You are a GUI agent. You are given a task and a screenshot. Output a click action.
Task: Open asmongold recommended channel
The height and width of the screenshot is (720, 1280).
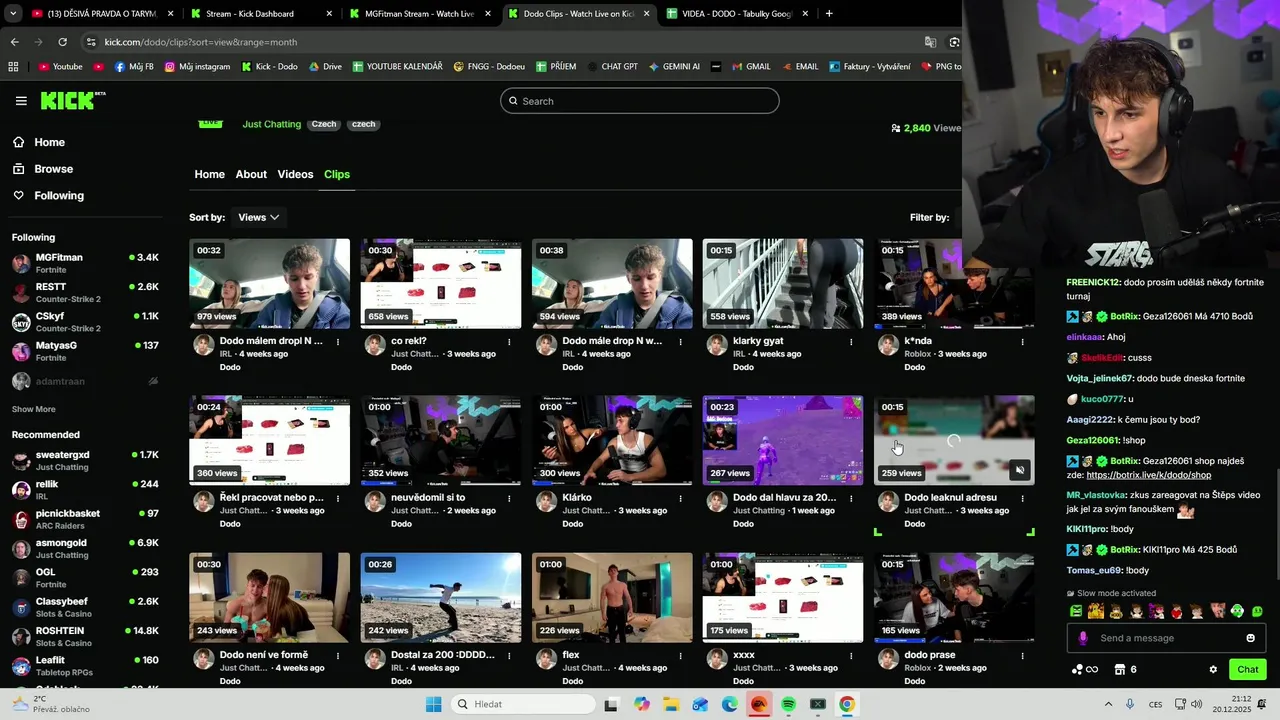coord(85,548)
